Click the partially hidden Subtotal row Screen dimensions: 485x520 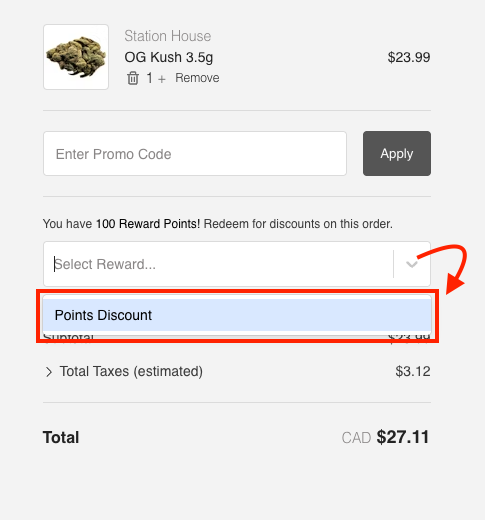[237, 336]
